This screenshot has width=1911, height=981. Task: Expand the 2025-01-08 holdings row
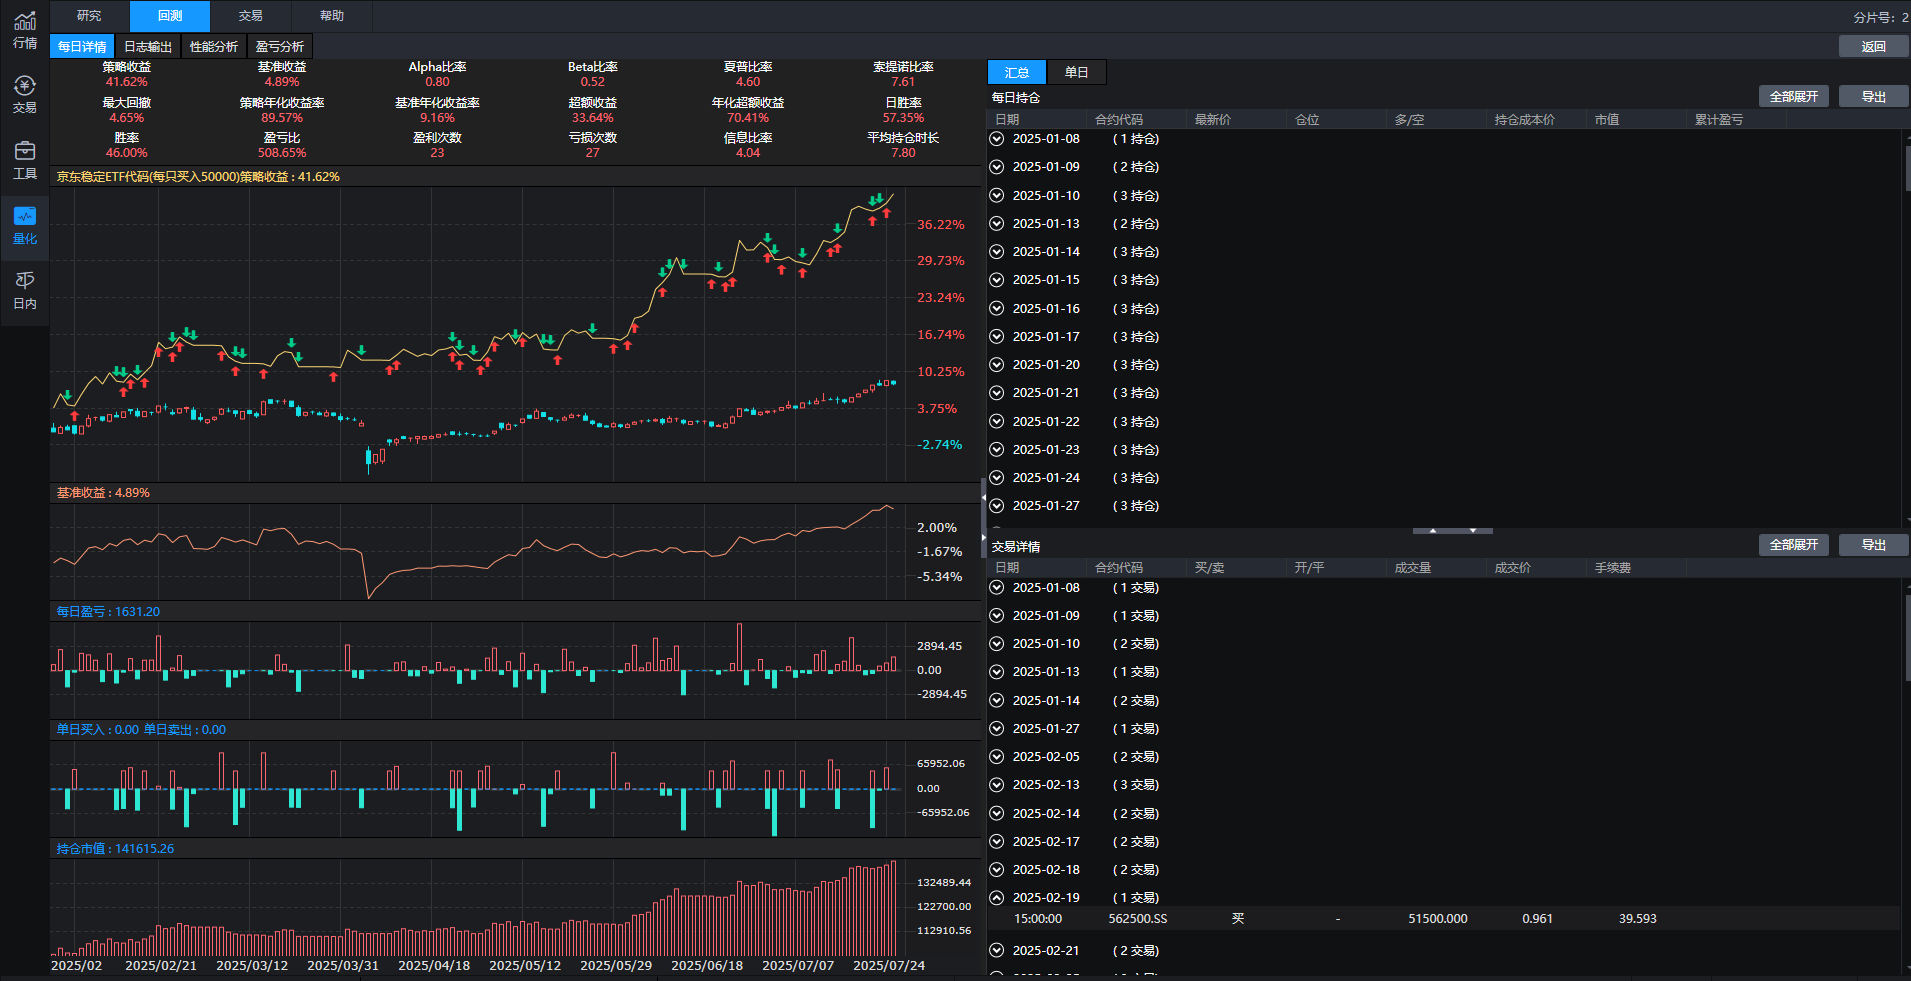997,139
